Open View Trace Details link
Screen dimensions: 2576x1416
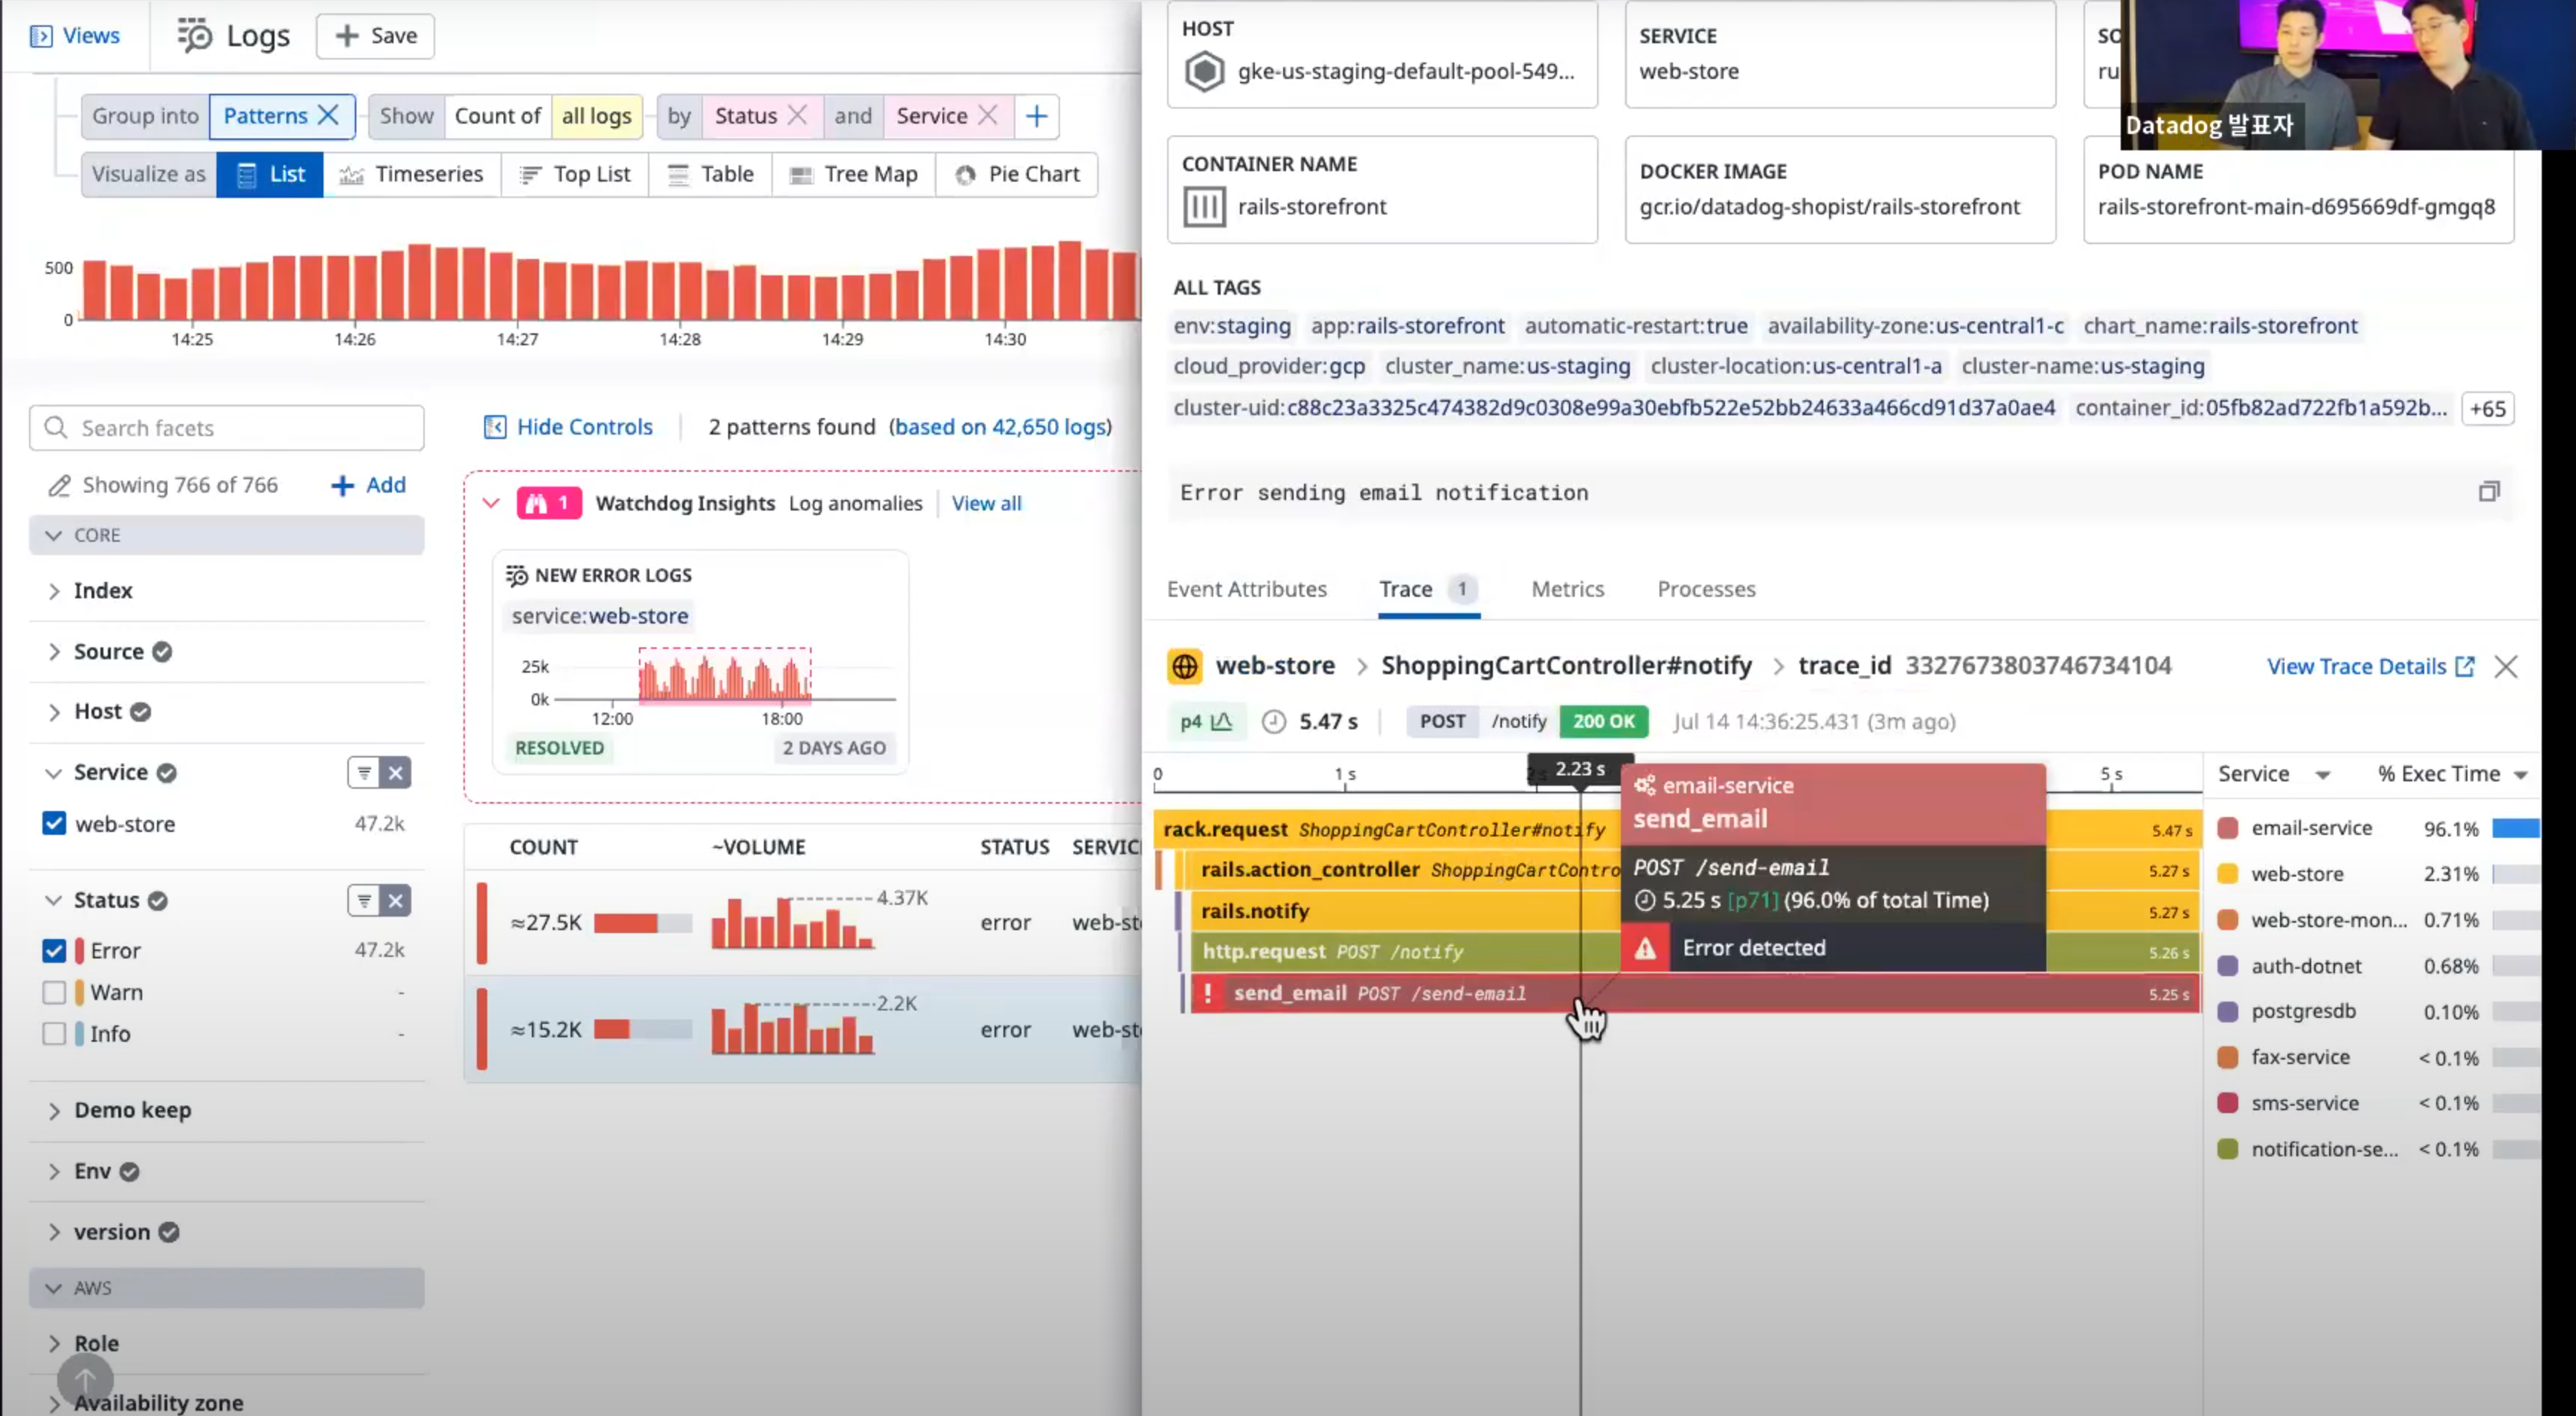tap(2370, 667)
